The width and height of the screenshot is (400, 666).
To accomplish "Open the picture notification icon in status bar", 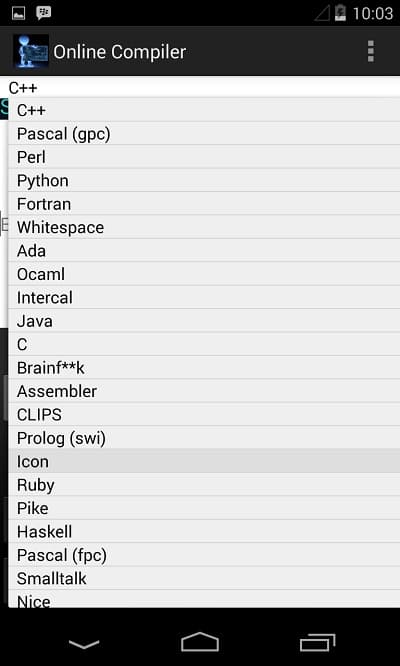I will 18,14.
